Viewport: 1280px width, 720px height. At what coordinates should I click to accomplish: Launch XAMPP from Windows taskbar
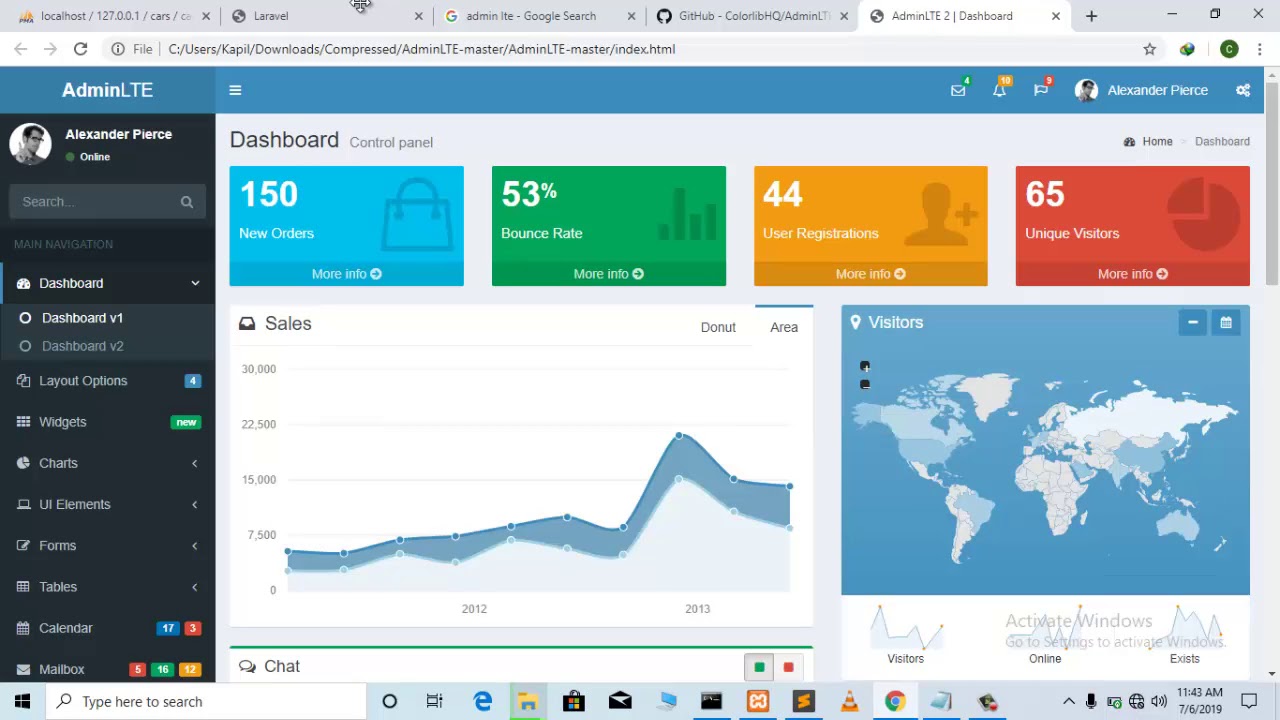pos(758,701)
